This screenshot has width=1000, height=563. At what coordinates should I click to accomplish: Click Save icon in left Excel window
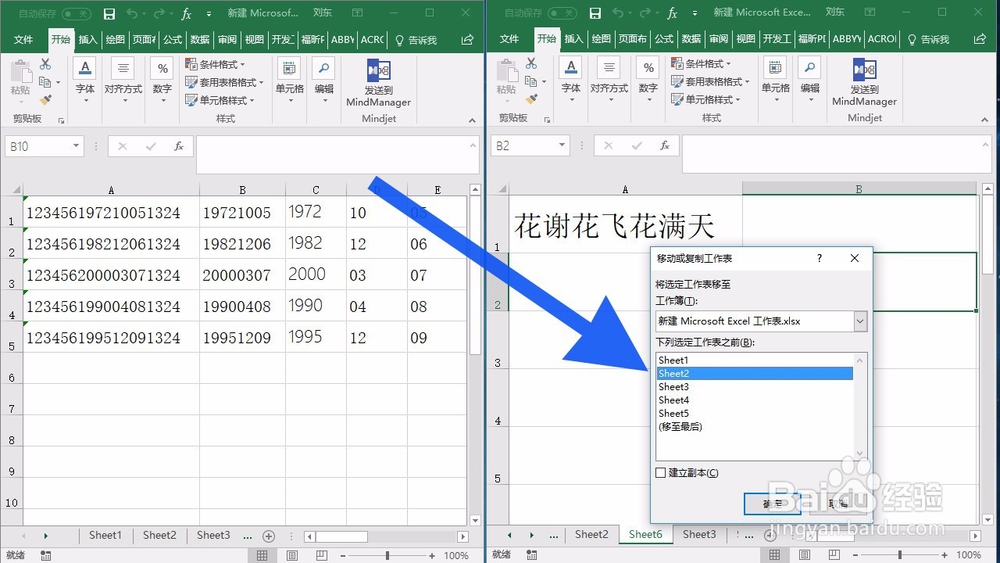(109, 13)
